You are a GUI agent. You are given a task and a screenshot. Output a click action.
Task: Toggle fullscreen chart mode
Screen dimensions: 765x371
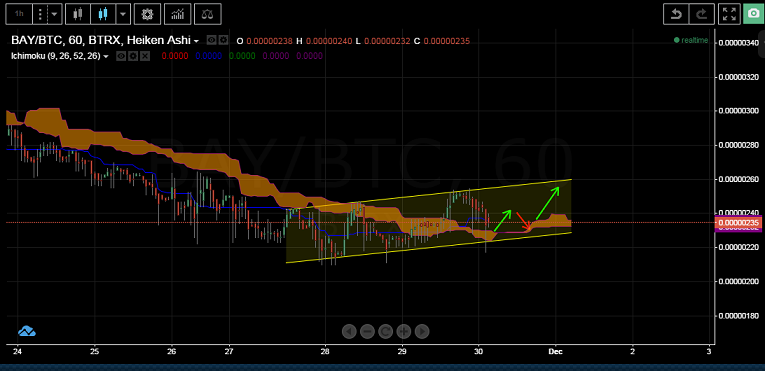[729, 14]
